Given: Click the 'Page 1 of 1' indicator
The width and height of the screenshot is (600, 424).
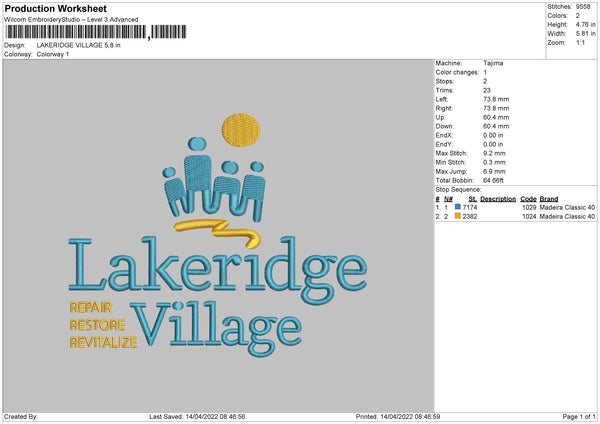Looking at the screenshot, I should 579,416.
